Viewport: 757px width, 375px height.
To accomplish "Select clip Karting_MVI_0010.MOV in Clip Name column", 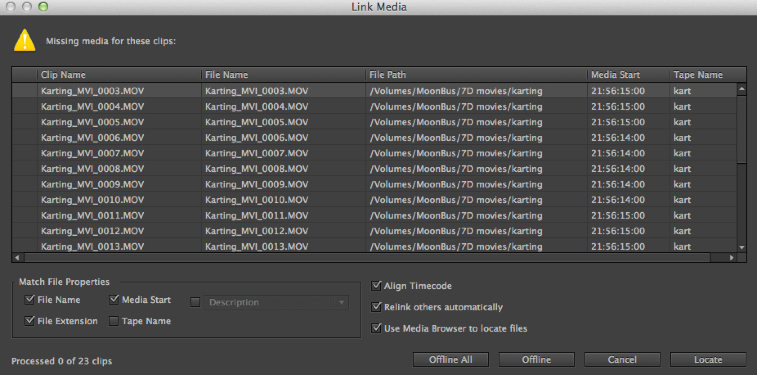I will 92,200.
